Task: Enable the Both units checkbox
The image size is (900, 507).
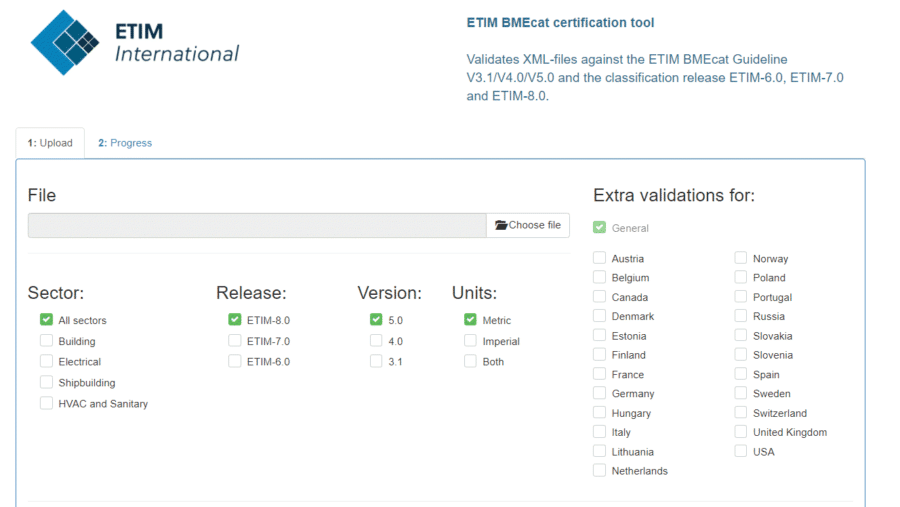Action: (470, 362)
